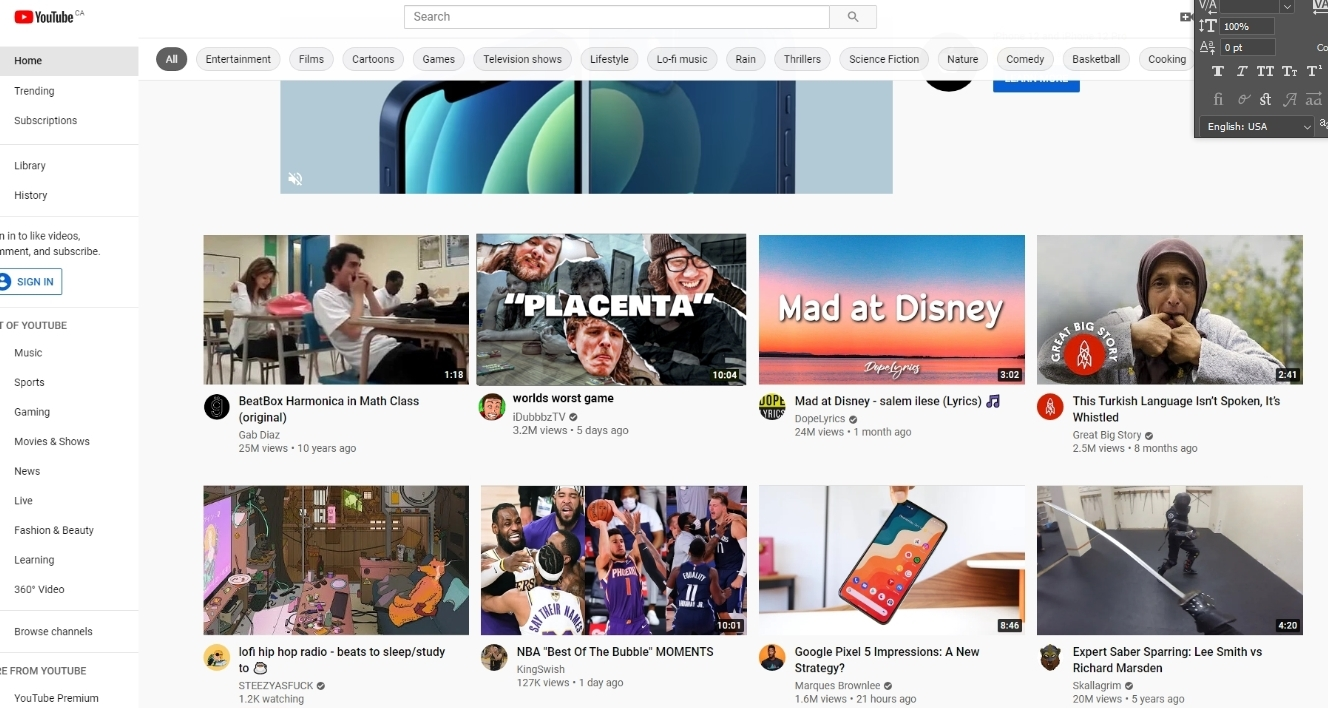The width and height of the screenshot is (1328, 708).
Task: Open the "PLACENTA" worlds worst game thumbnail
Action: [611, 310]
